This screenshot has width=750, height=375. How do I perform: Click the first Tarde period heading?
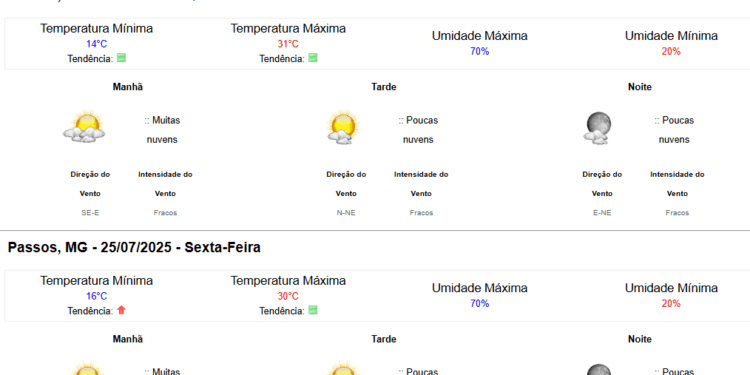point(384,87)
